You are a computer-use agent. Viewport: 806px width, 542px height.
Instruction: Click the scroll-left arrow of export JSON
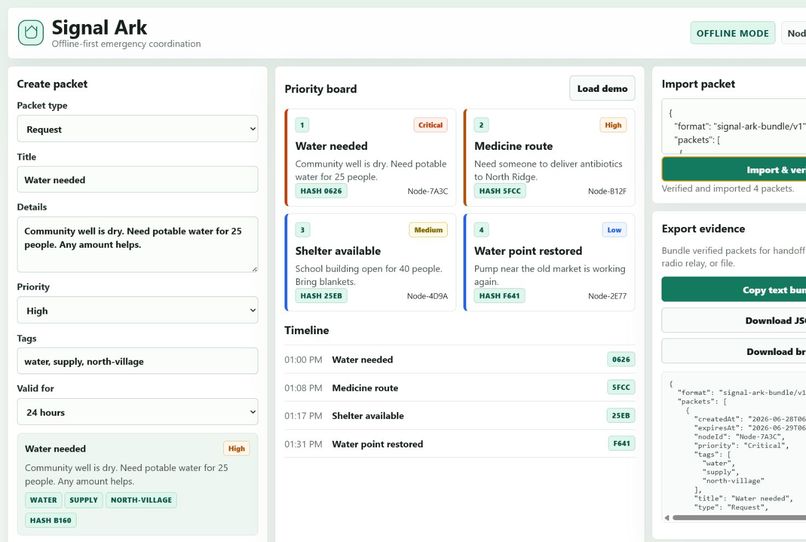point(667,518)
